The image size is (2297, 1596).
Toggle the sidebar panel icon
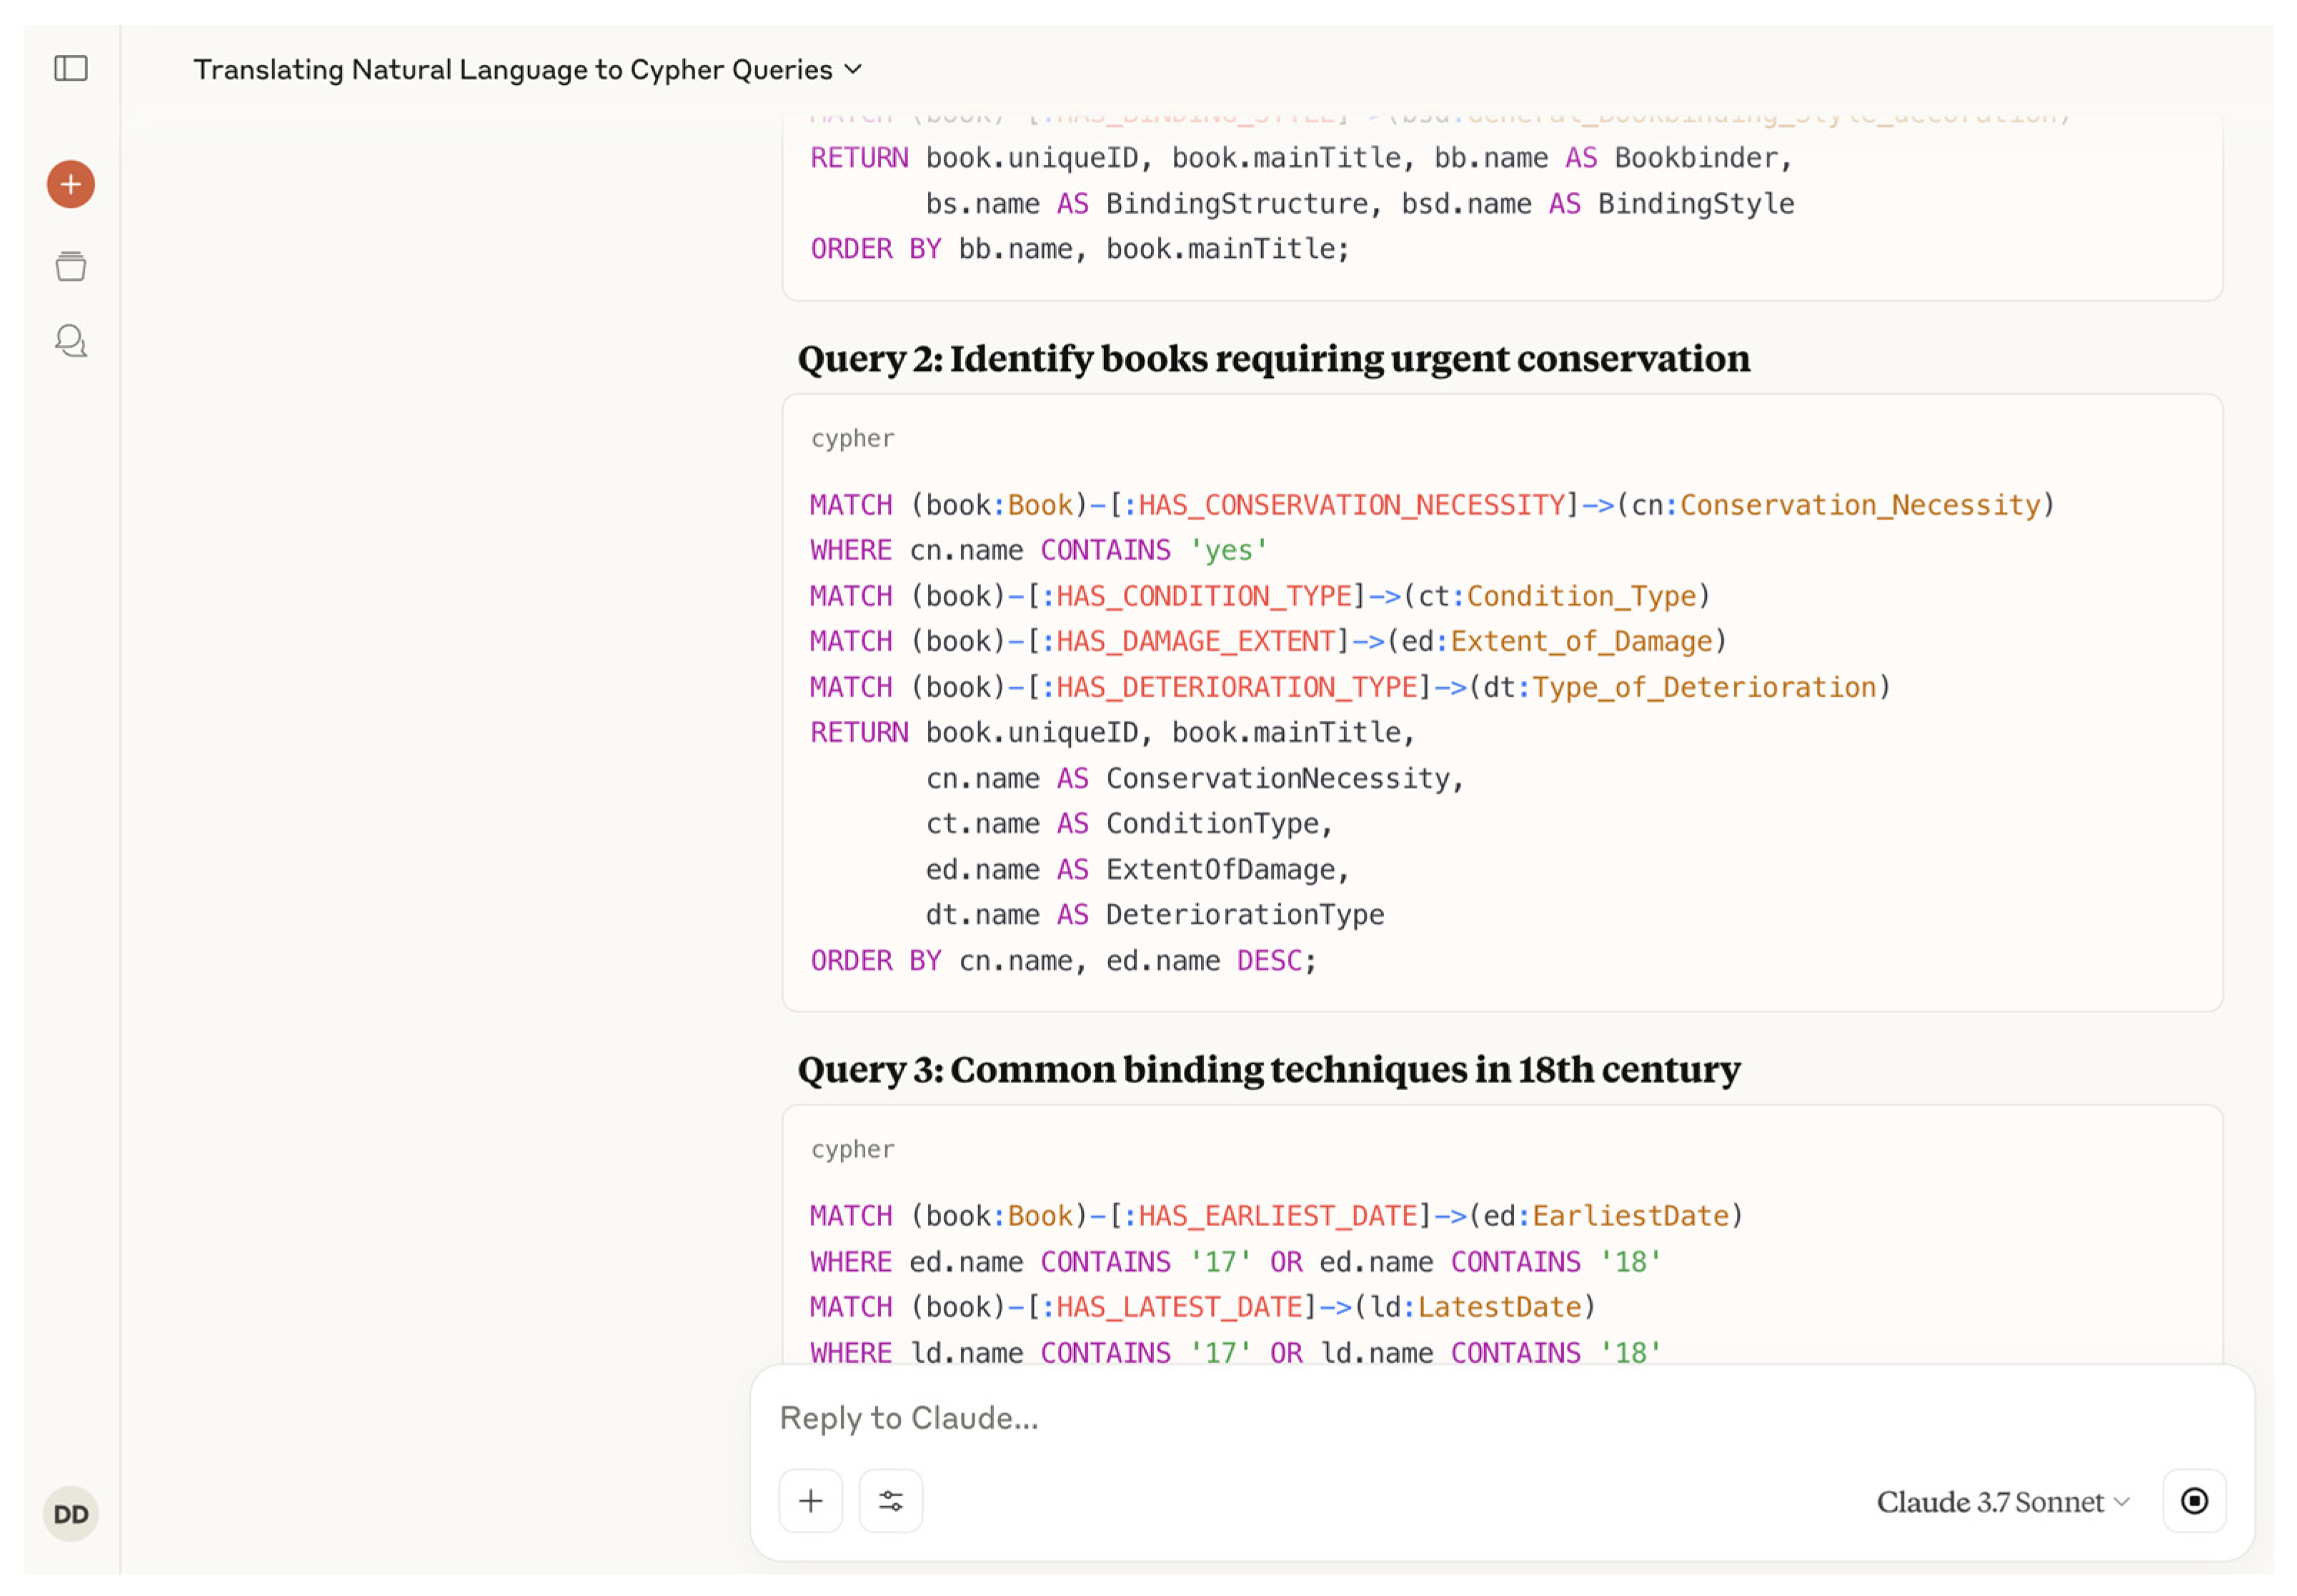click(x=70, y=68)
